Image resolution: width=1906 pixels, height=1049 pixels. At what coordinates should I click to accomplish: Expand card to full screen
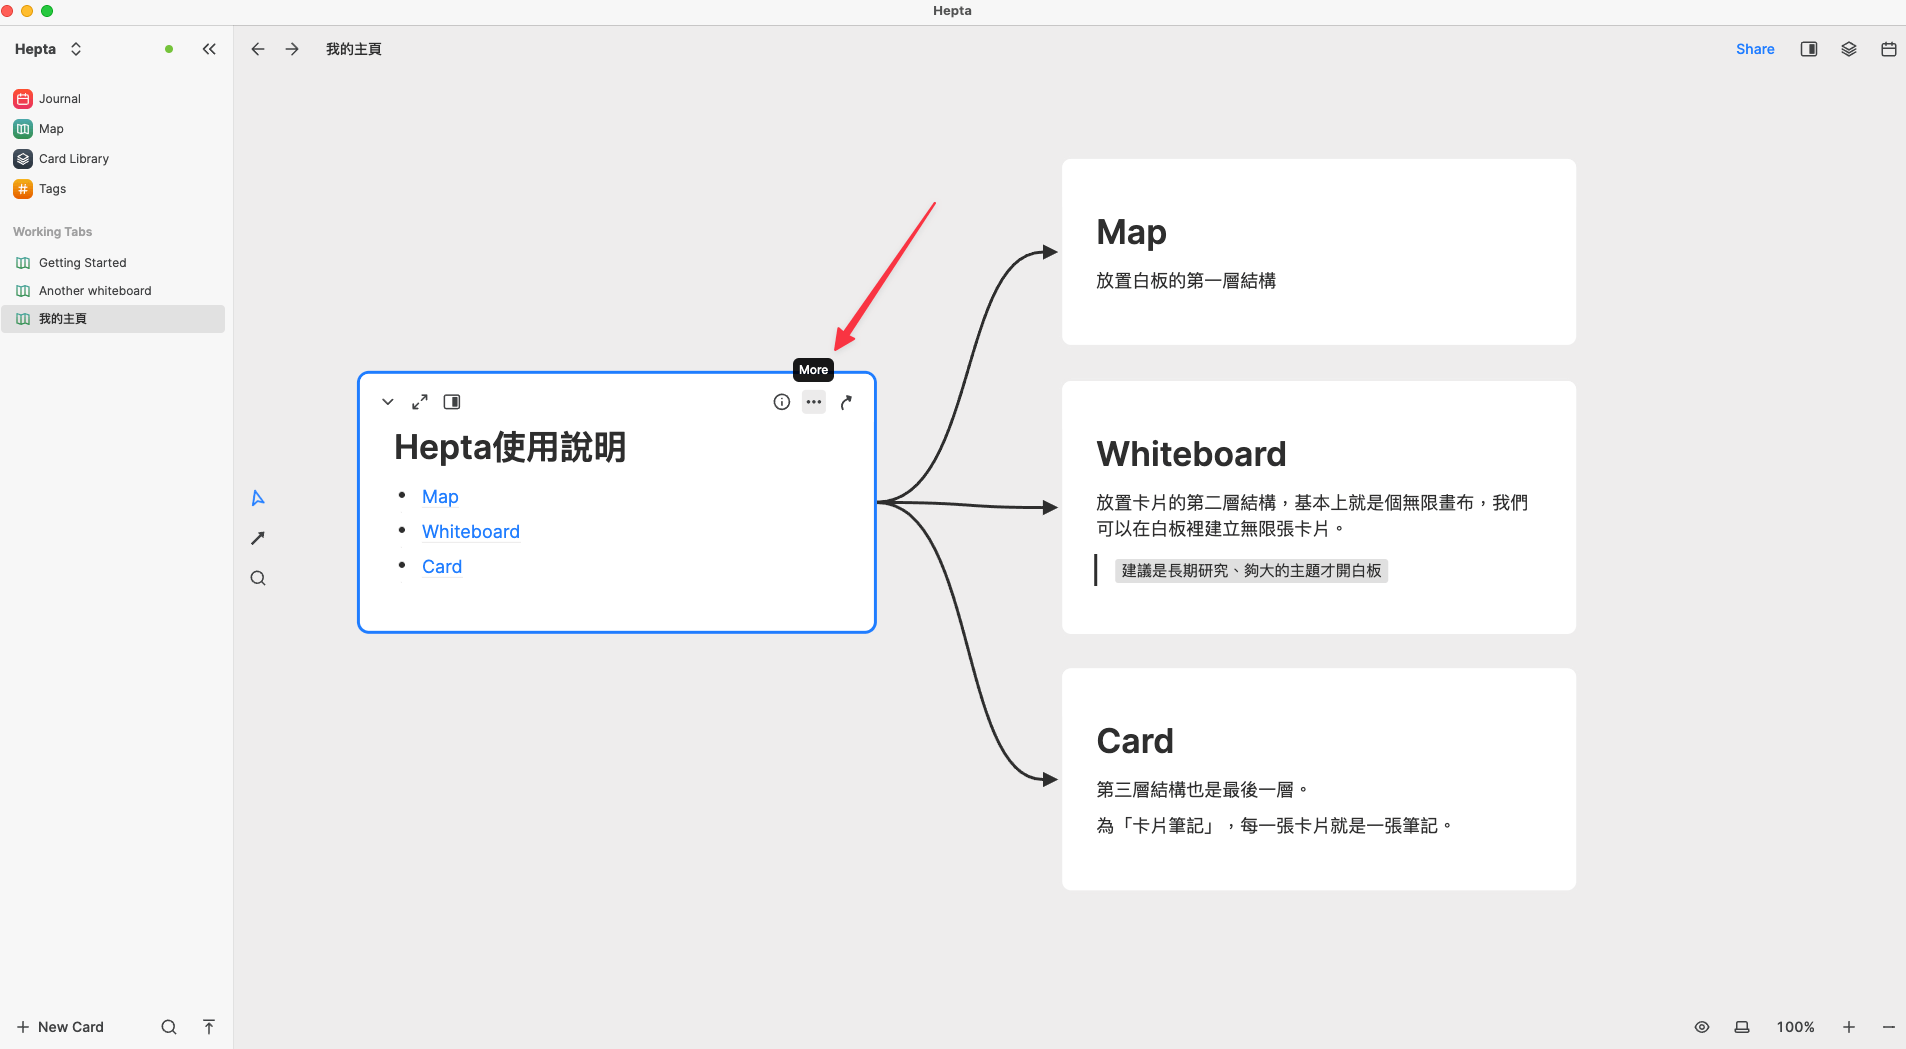click(x=420, y=402)
